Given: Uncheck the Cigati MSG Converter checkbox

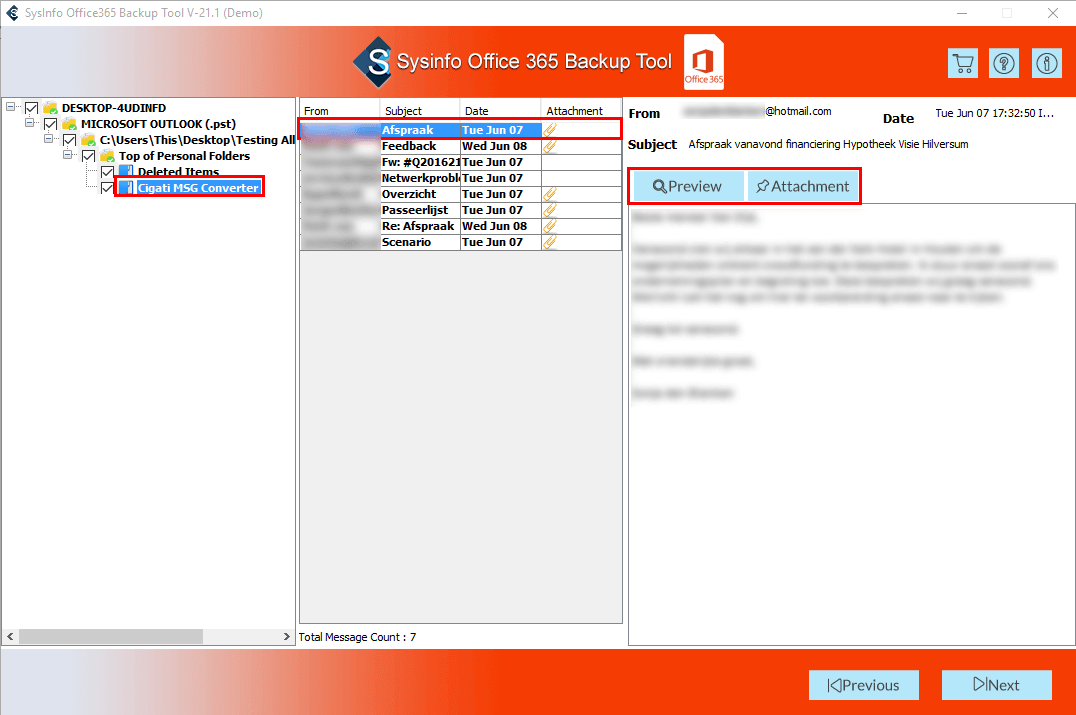Looking at the screenshot, I should tap(108, 188).
